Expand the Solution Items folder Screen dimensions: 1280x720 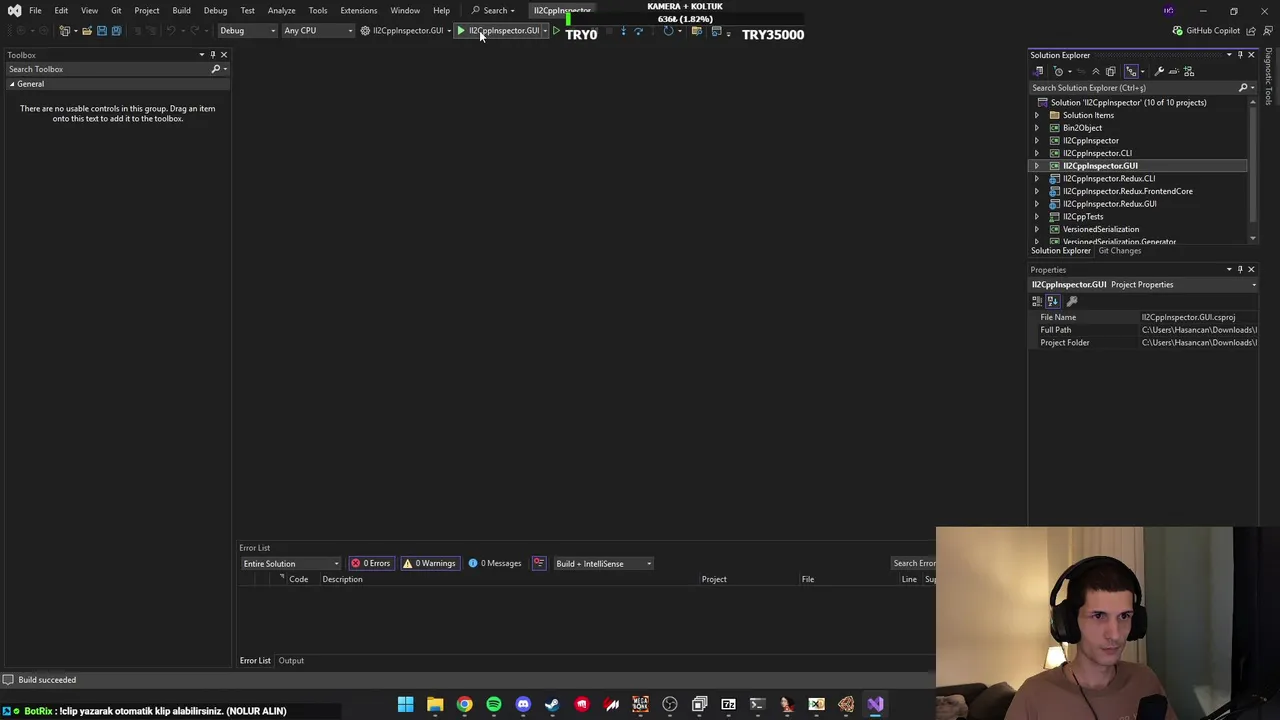pos(1037,115)
